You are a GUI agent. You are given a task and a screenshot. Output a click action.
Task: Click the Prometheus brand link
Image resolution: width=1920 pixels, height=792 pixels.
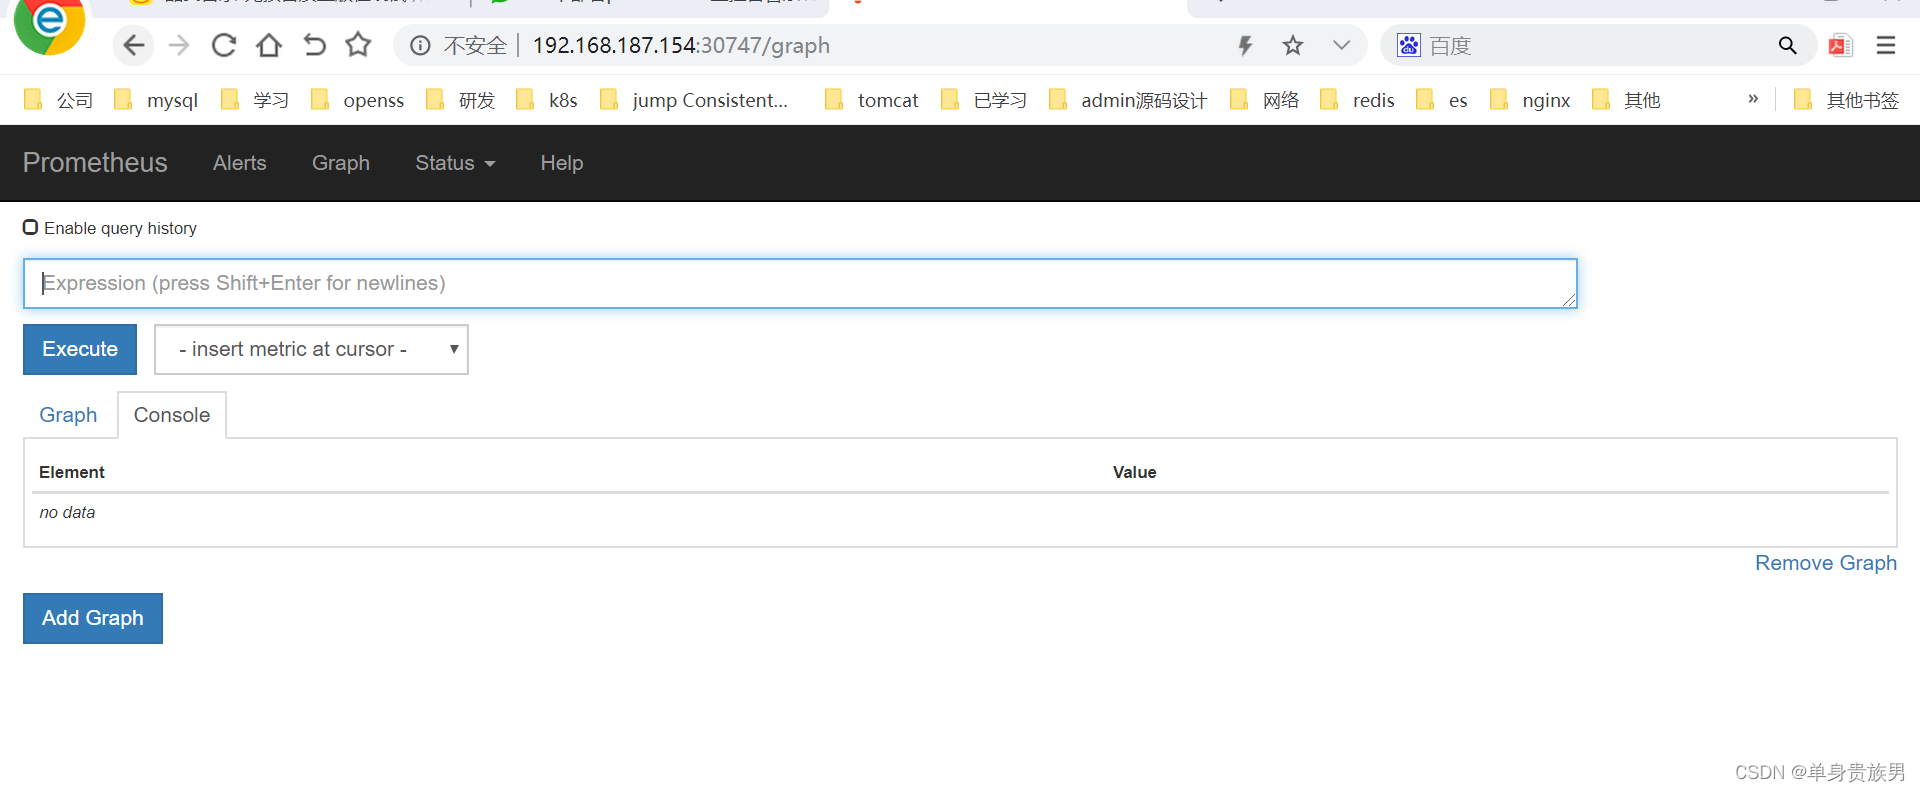click(95, 163)
